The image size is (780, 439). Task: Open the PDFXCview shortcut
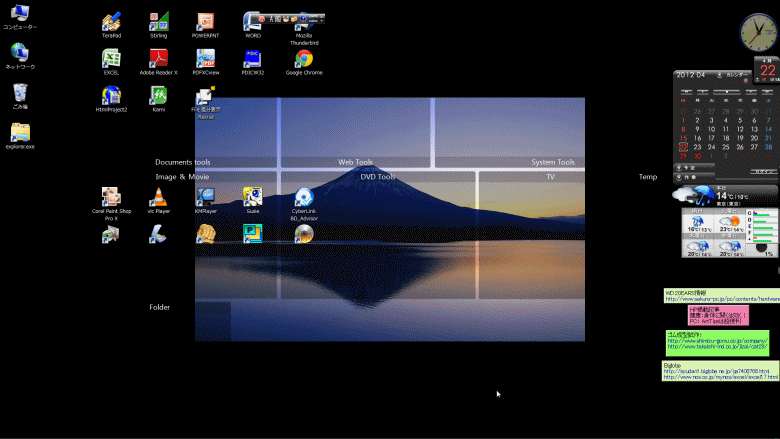tap(205, 59)
